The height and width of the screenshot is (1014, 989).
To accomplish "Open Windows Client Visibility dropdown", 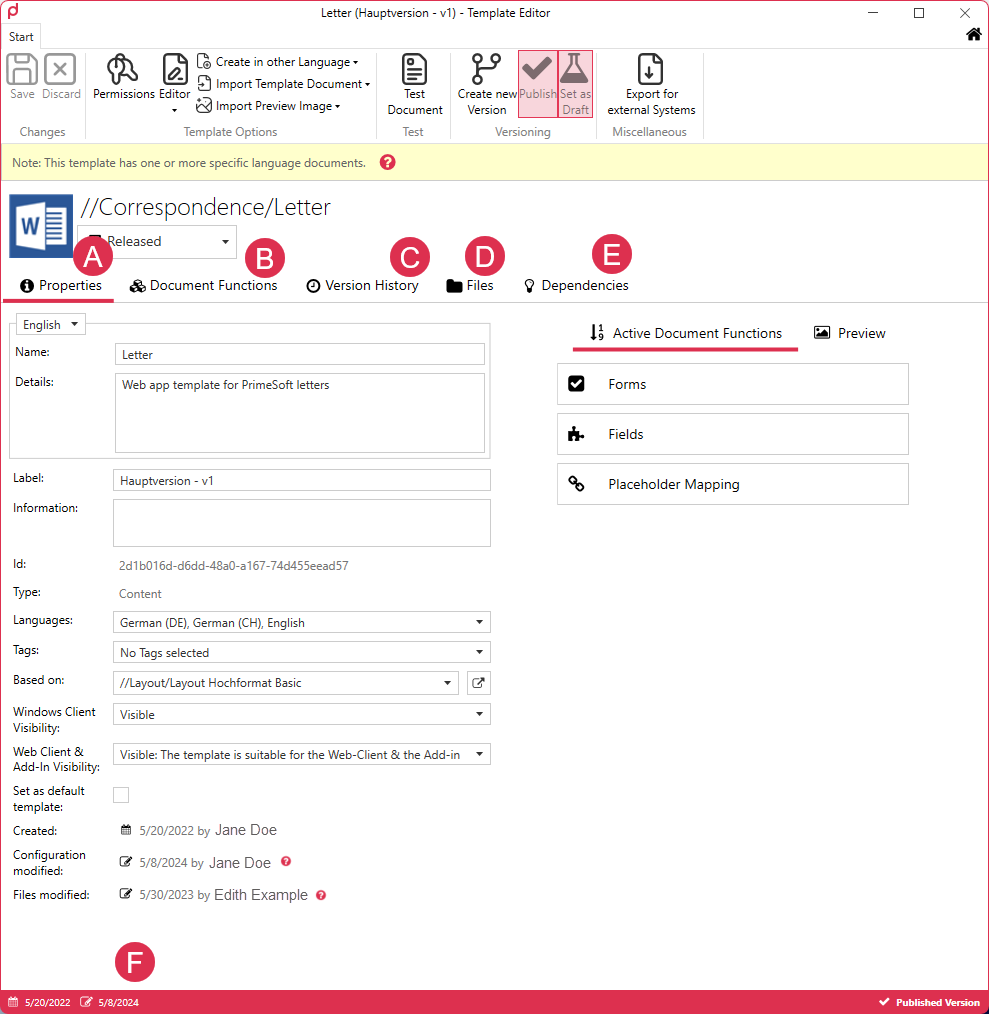I will [301, 714].
